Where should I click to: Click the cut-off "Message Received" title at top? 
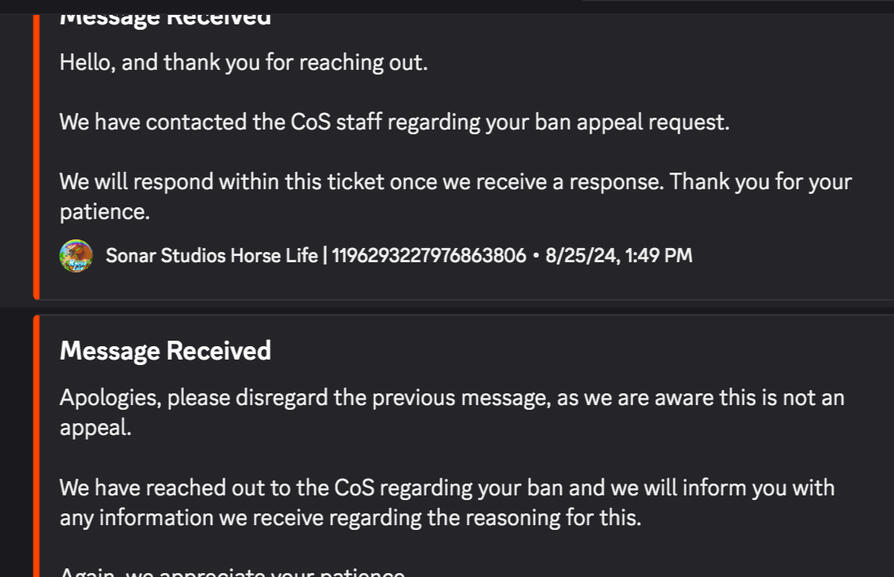point(165,18)
